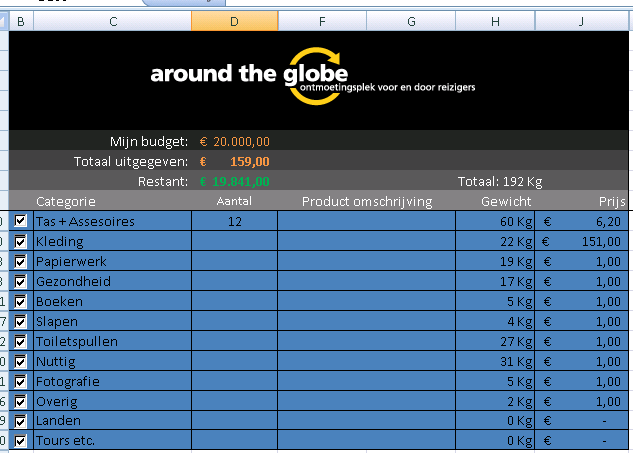Click the Gewicht column heading
Viewport: 633px width, 453px height.
point(506,201)
